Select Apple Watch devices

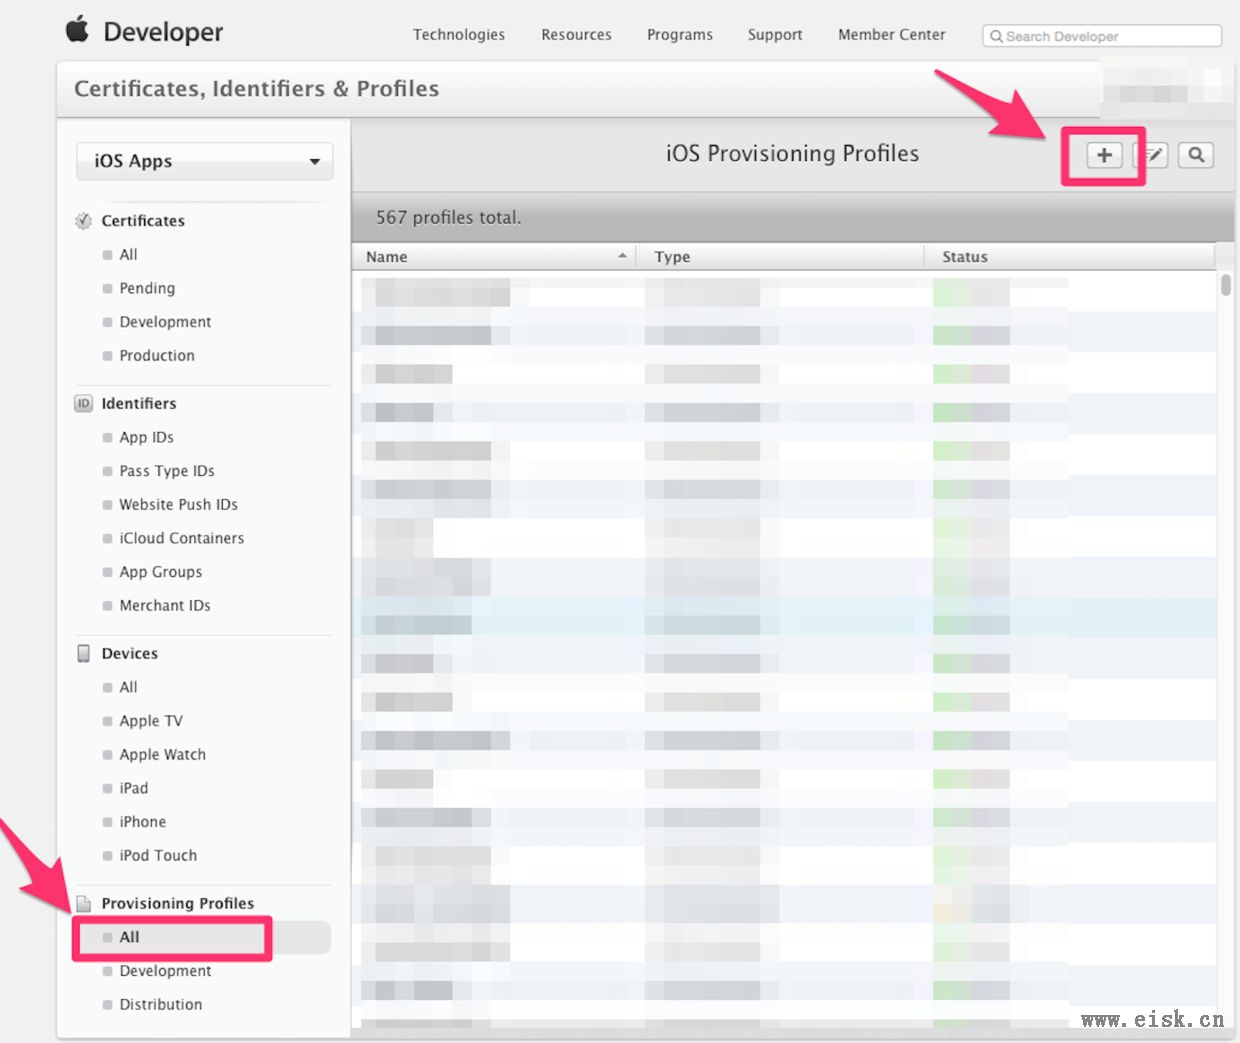point(162,755)
